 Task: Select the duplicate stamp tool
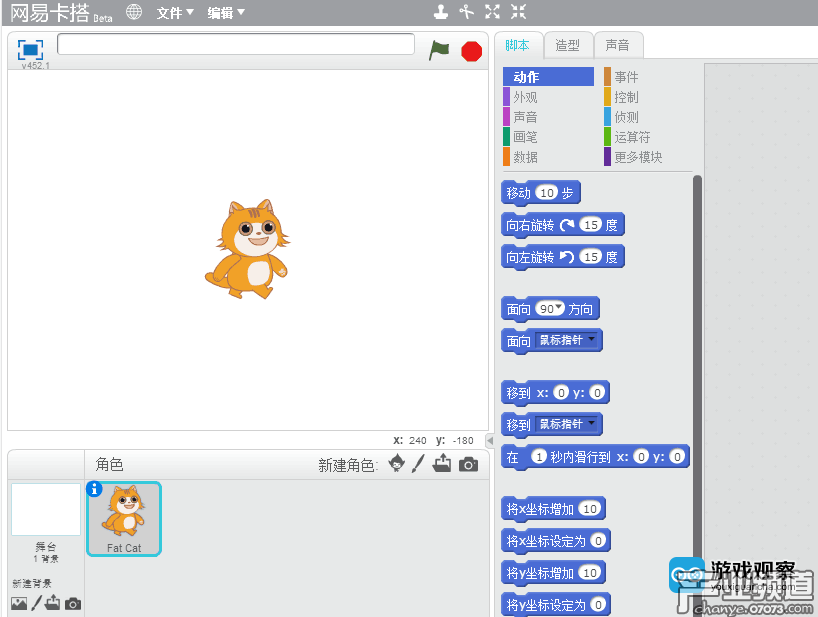[x=441, y=12]
